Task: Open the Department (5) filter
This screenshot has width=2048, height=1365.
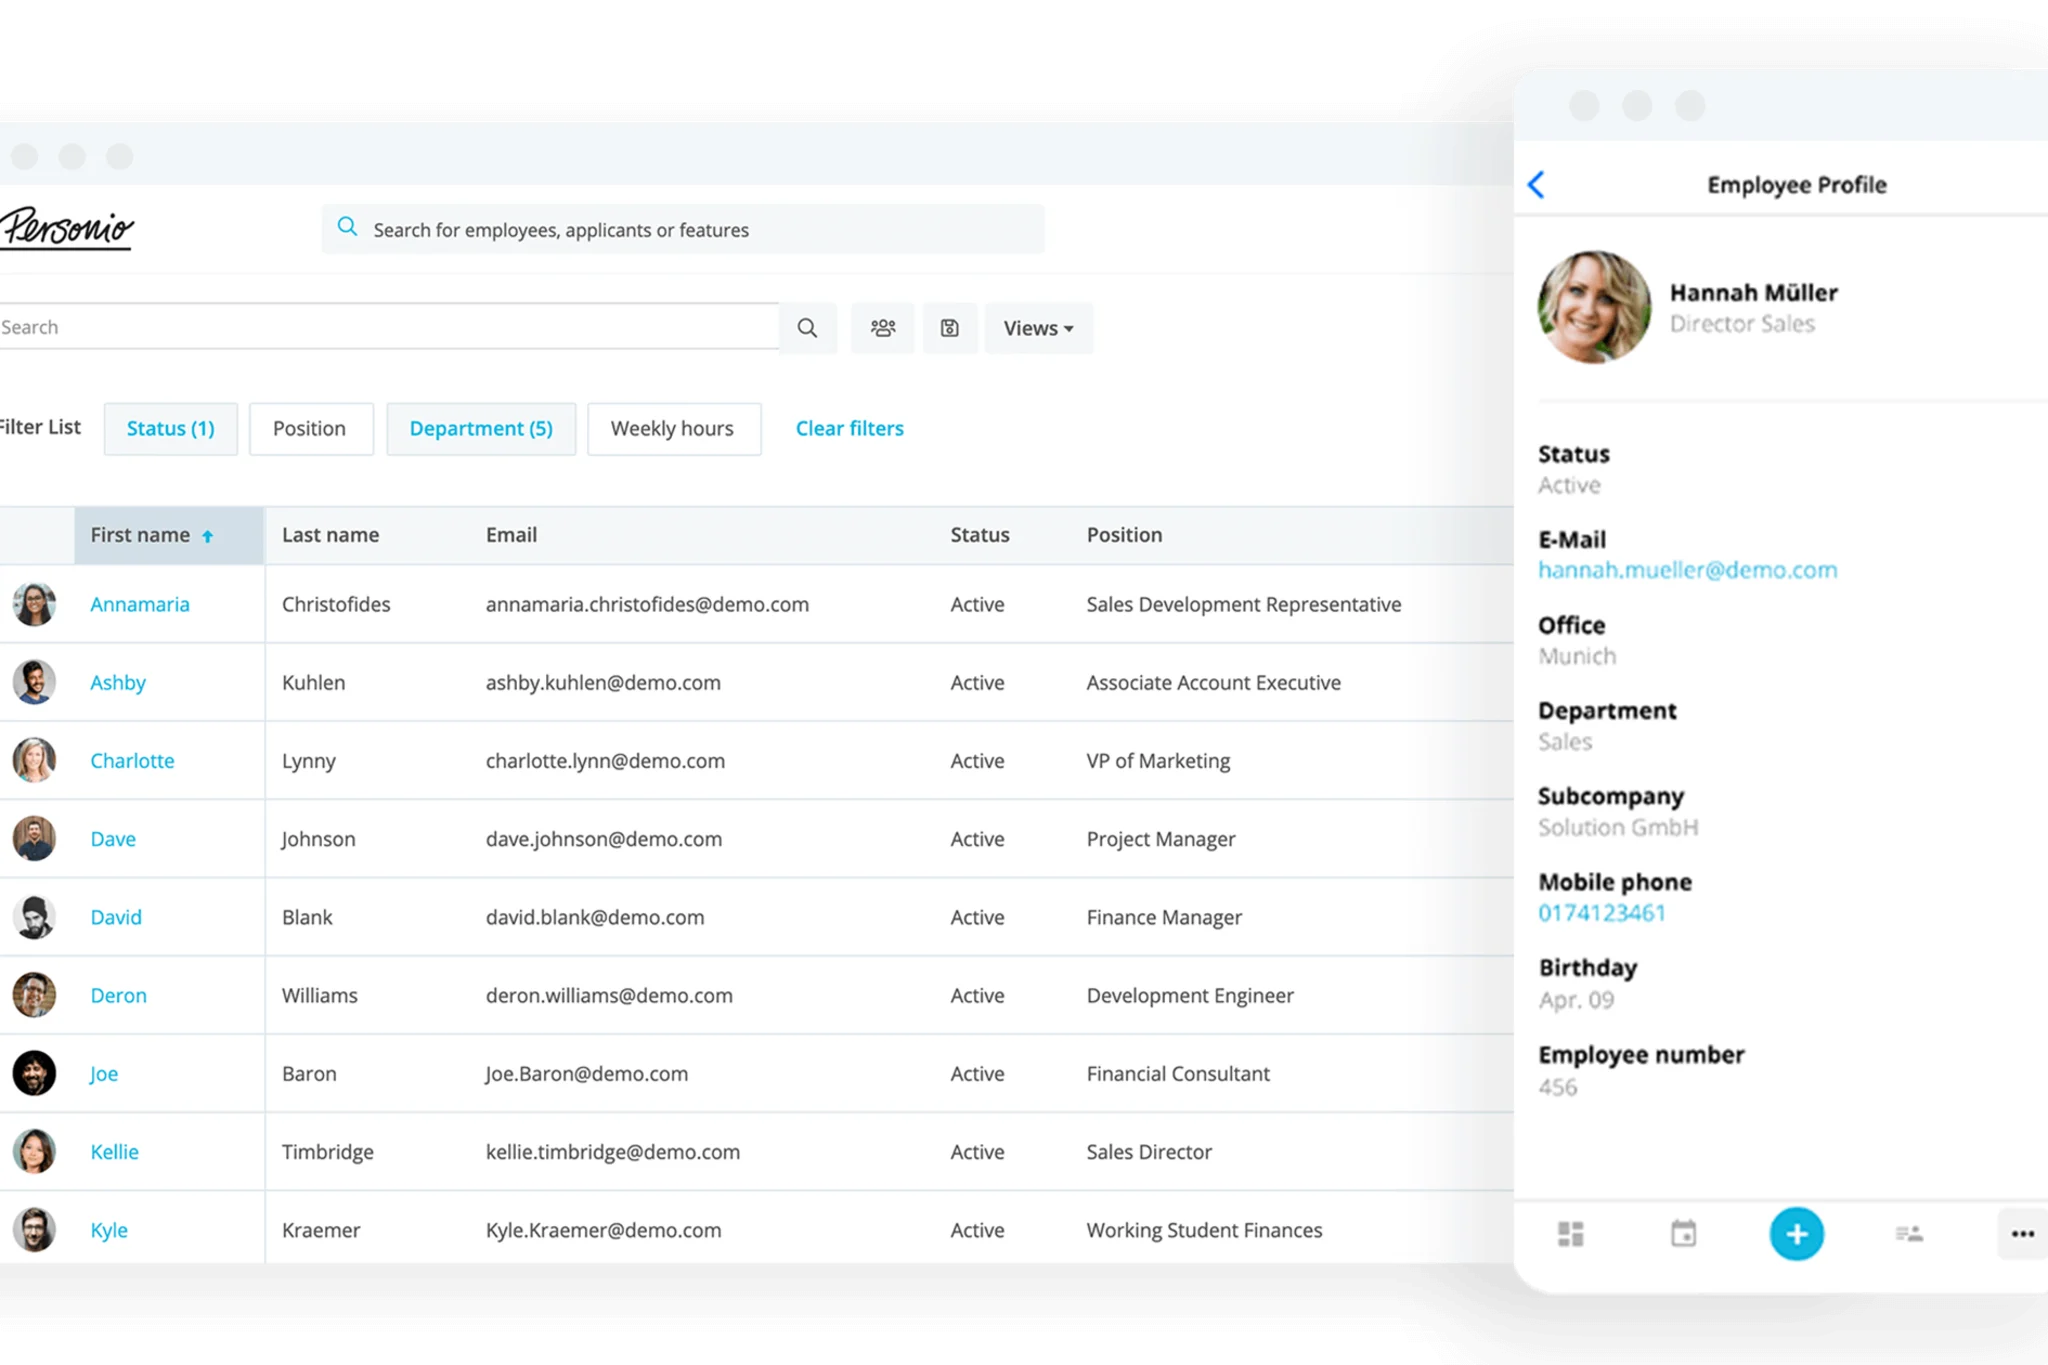Action: (481, 429)
